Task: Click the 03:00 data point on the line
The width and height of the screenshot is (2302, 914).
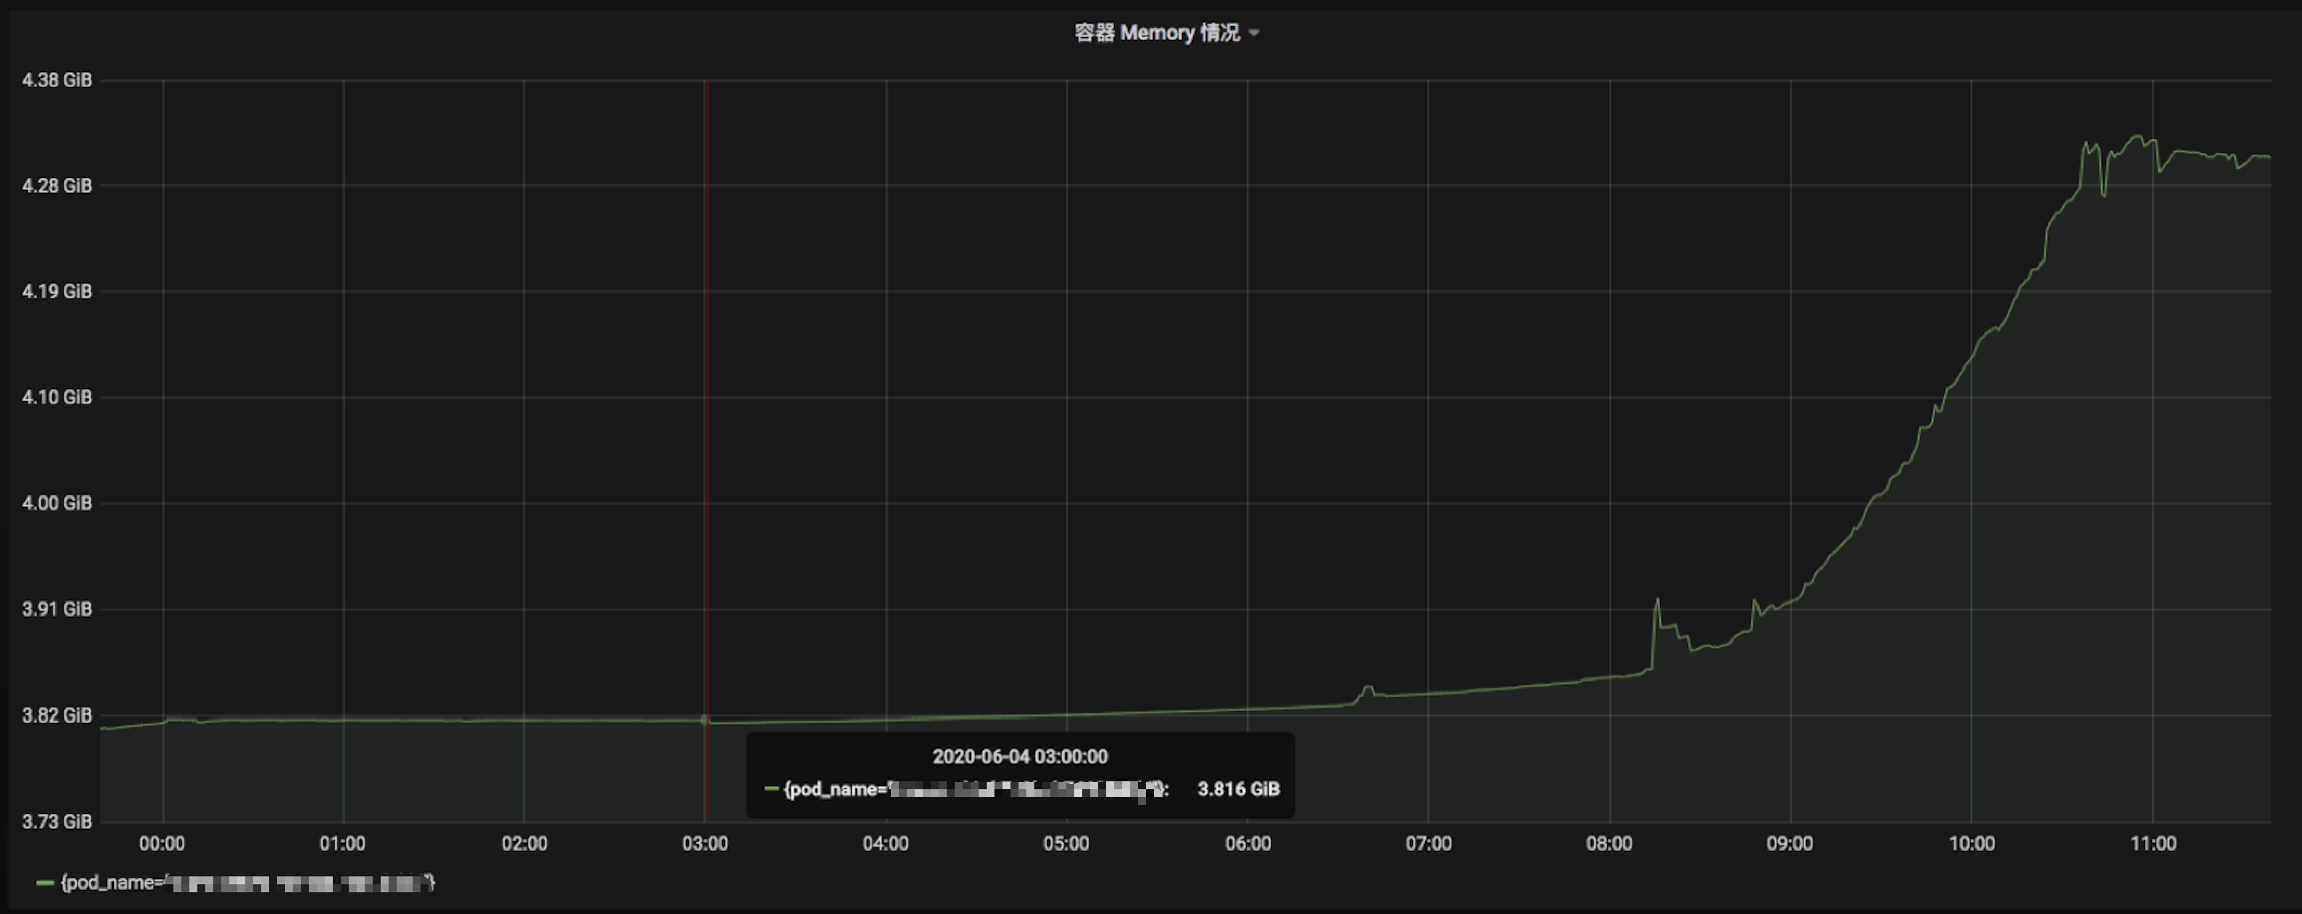Action: pos(706,719)
